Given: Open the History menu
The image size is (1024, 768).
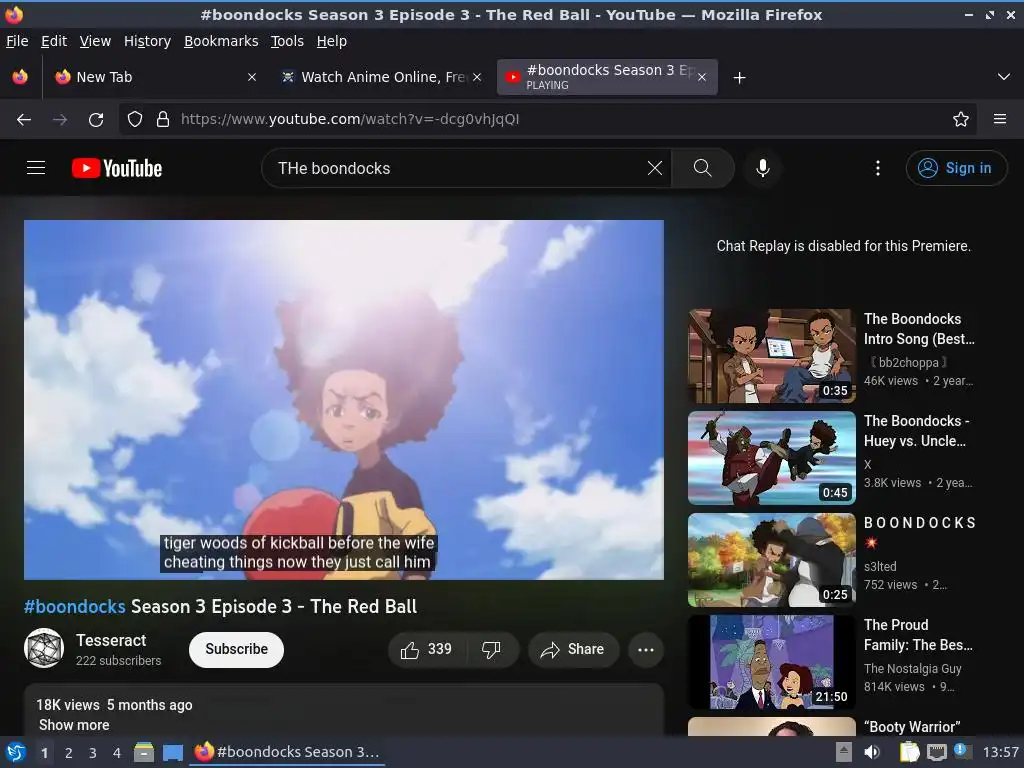Looking at the screenshot, I should click(147, 41).
